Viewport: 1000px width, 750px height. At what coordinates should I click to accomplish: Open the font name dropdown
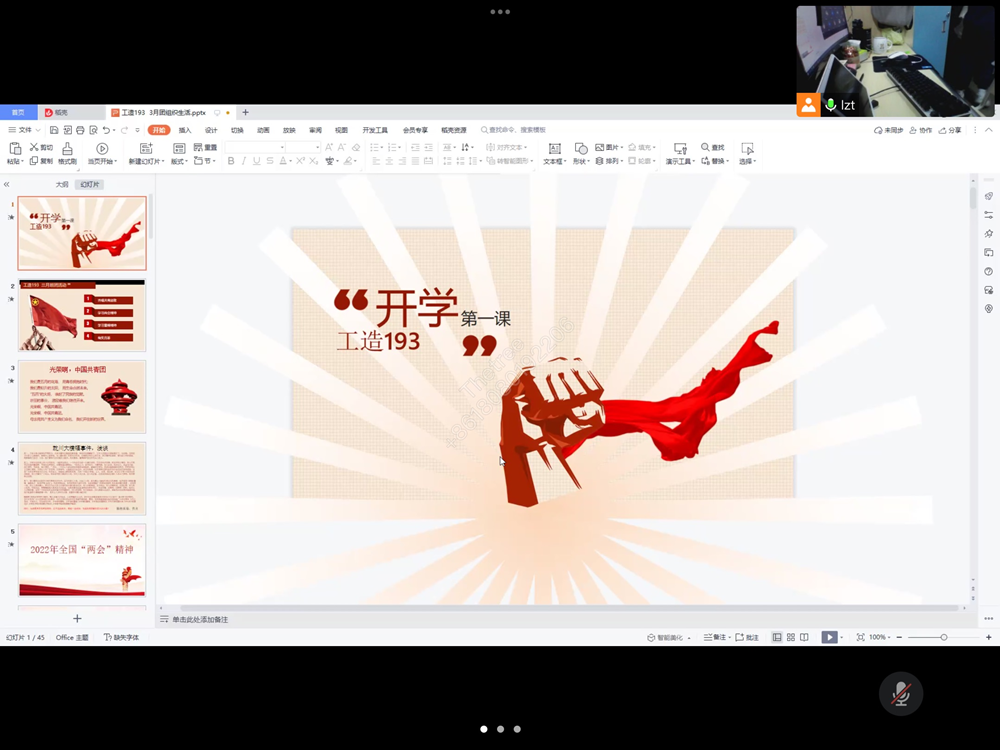pos(282,147)
